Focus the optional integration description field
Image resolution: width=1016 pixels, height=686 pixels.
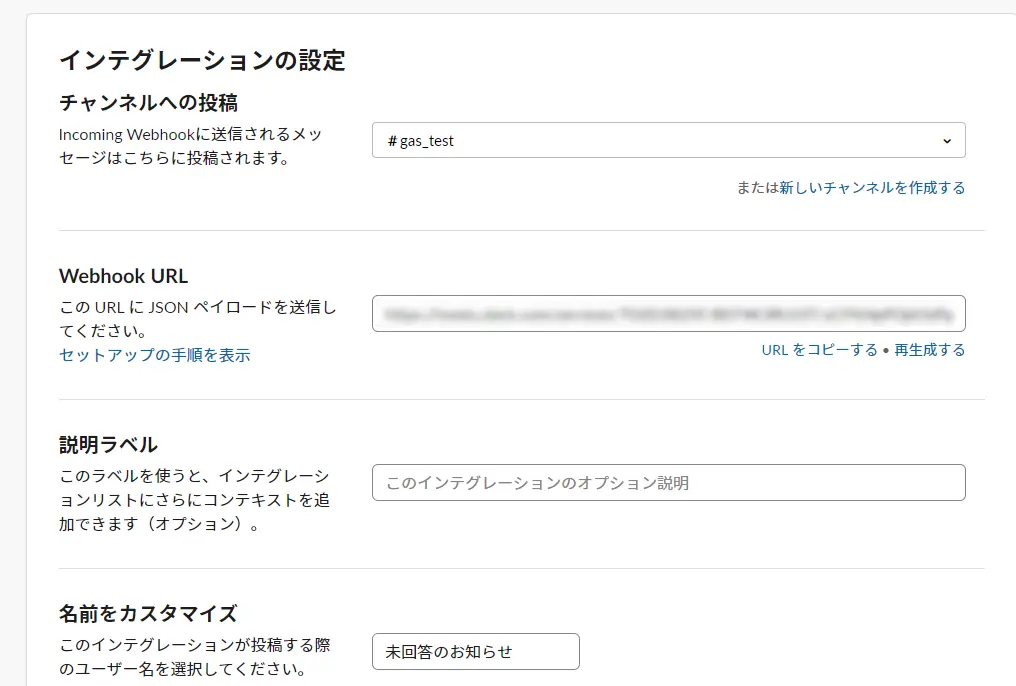pos(670,481)
